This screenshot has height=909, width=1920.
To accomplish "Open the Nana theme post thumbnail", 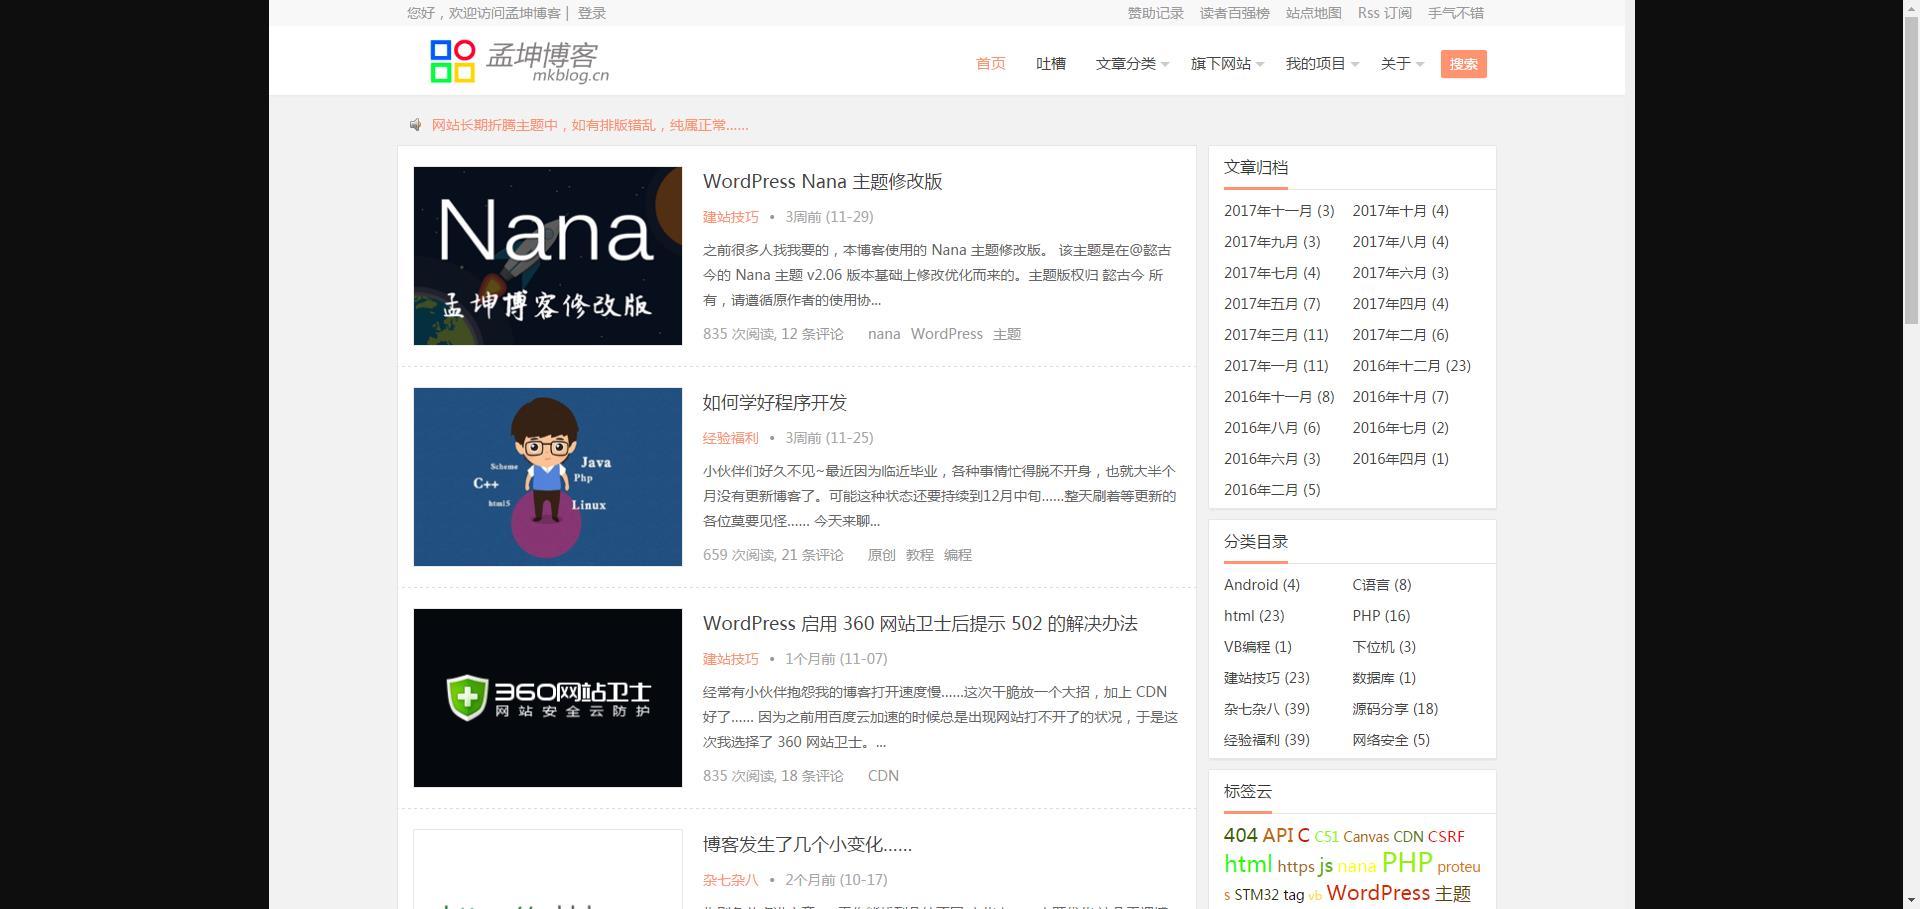I will coord(548,256).
